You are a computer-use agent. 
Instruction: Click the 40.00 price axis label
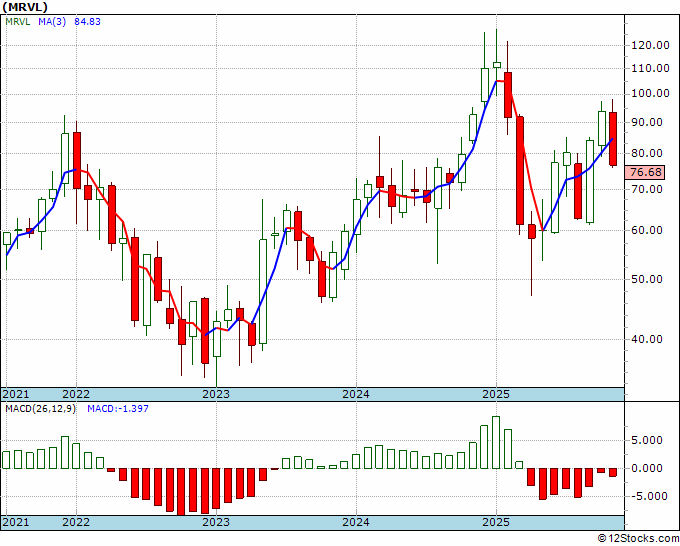[x=647, y=339]
